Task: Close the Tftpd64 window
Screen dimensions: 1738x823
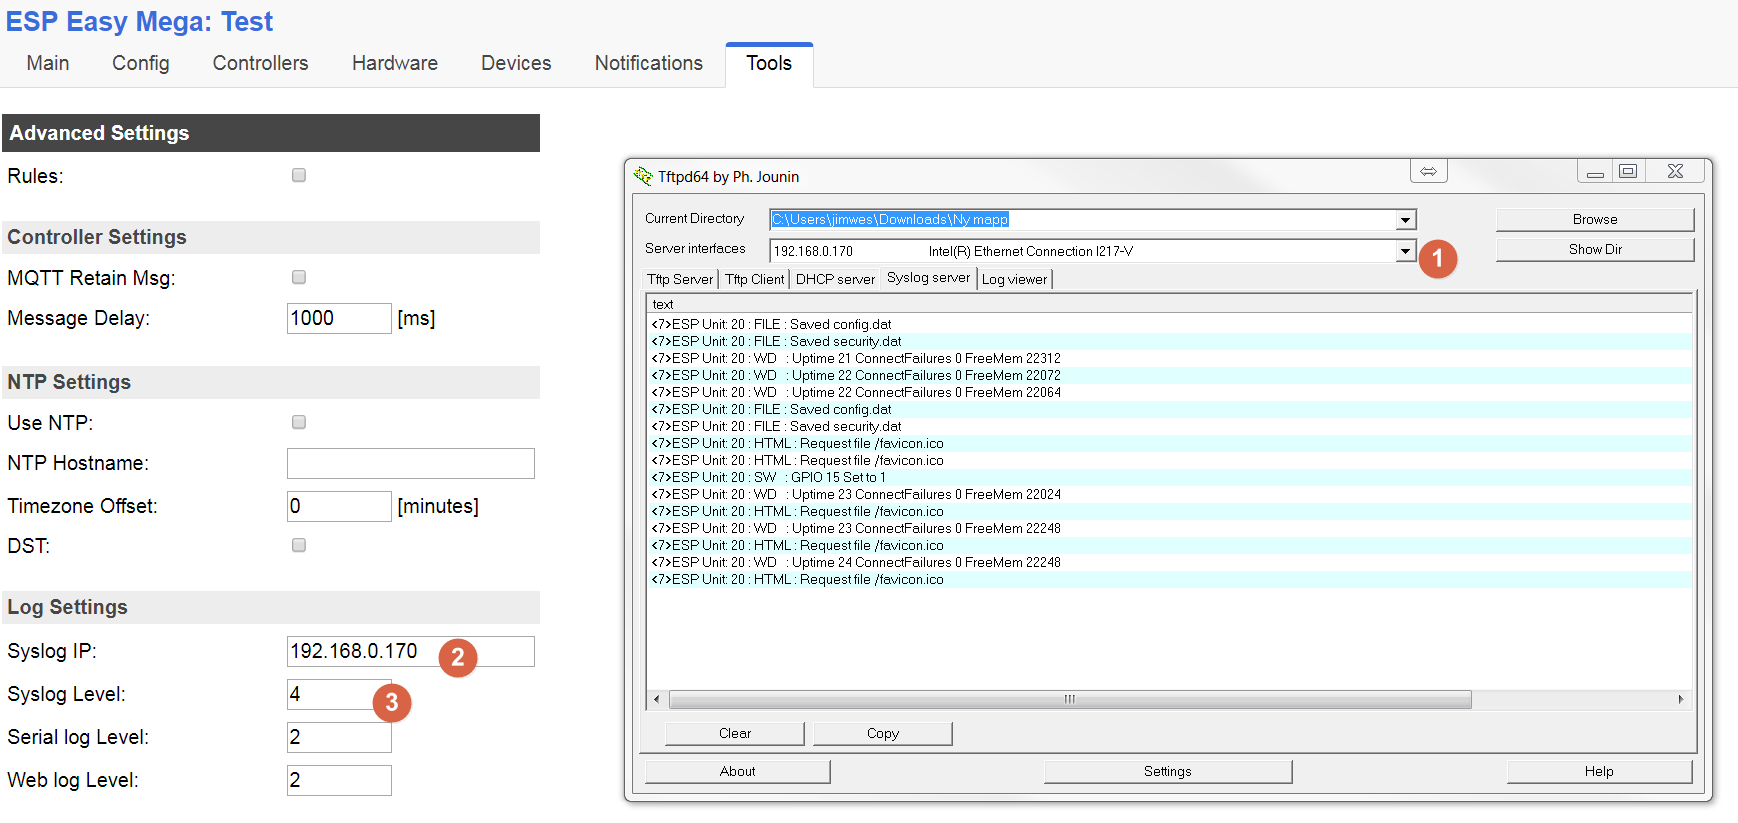Action: pos(1676,172)
